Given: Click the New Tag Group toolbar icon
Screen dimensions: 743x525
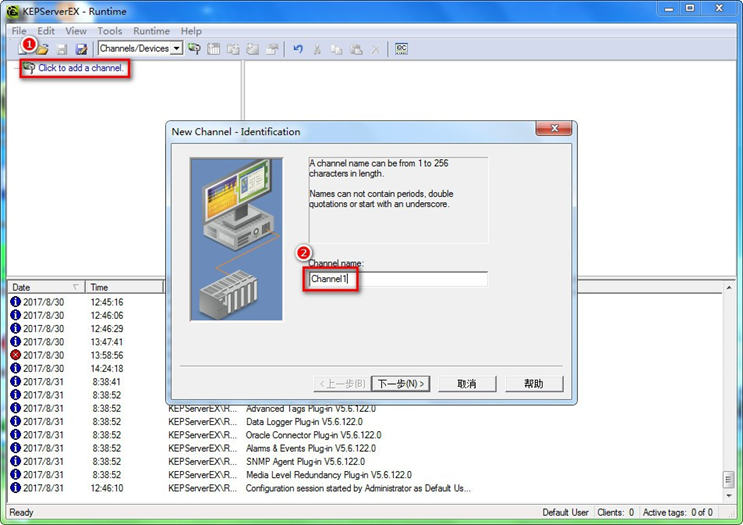Looking at the screenshot, I should click(x=233, y=49).
